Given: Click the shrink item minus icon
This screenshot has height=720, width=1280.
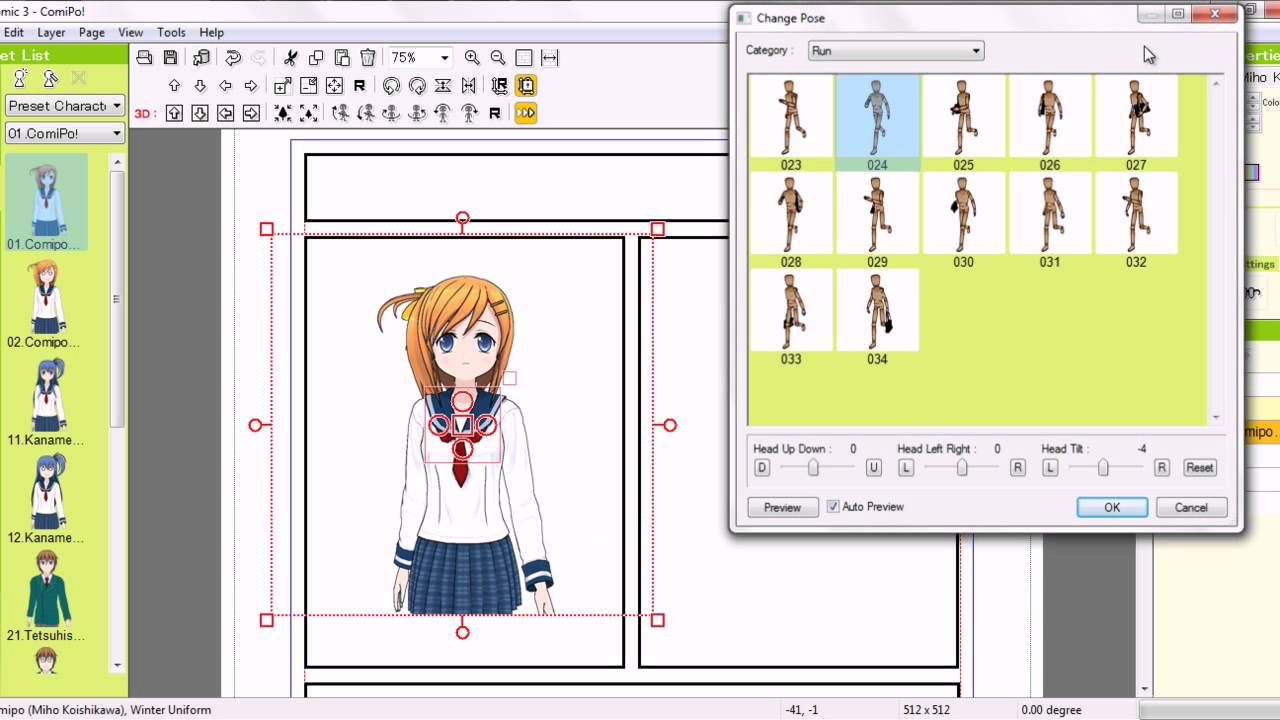Looking at the screenshot, I should click(309, 86).
